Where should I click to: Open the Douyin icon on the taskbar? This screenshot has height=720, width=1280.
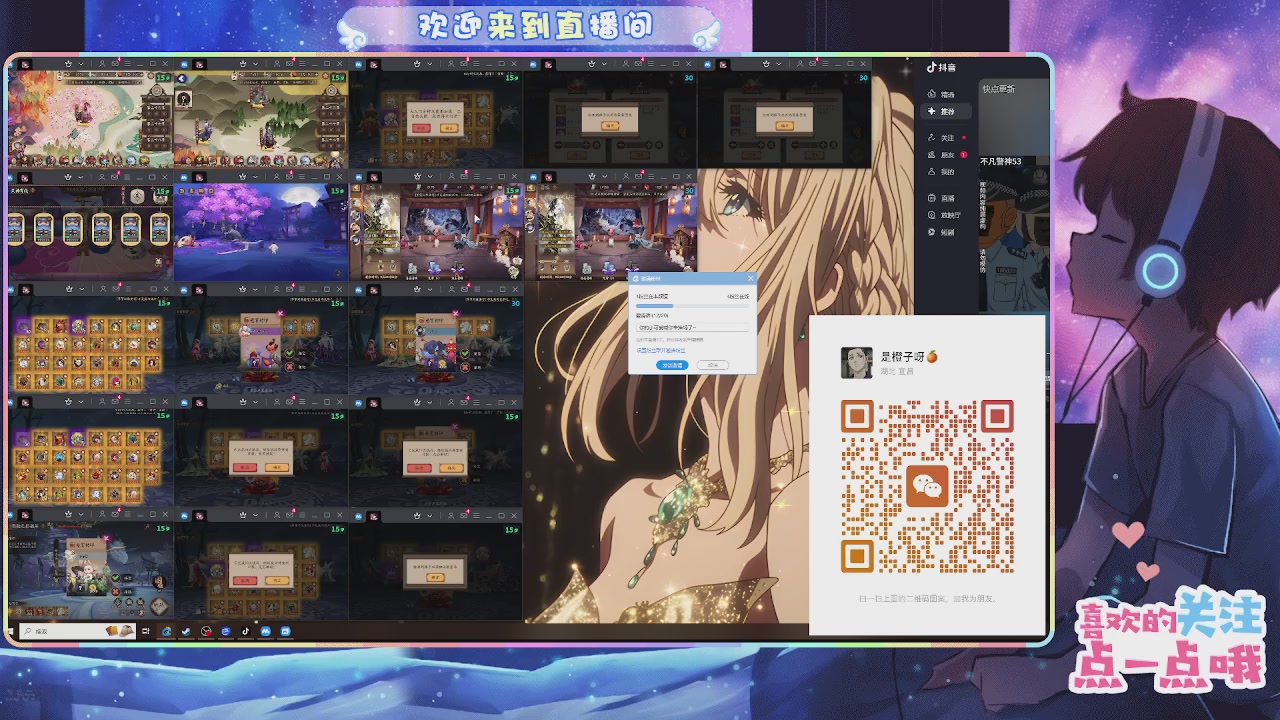pos(245,631)
